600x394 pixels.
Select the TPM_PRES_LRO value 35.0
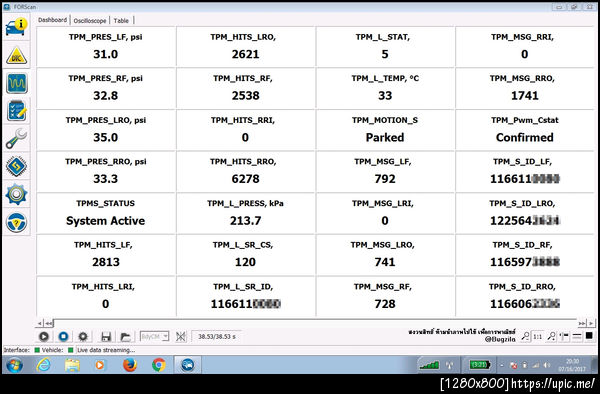[106, 137]
